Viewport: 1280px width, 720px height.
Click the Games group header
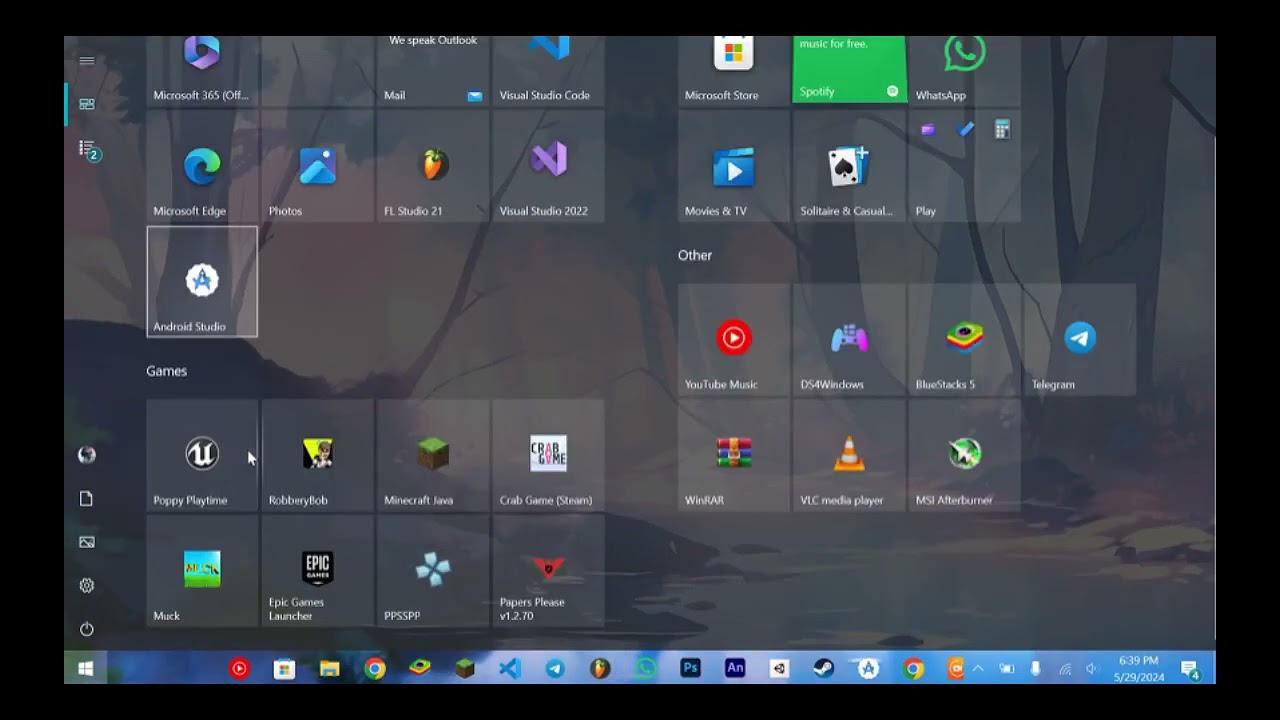[x=167, y=371]
